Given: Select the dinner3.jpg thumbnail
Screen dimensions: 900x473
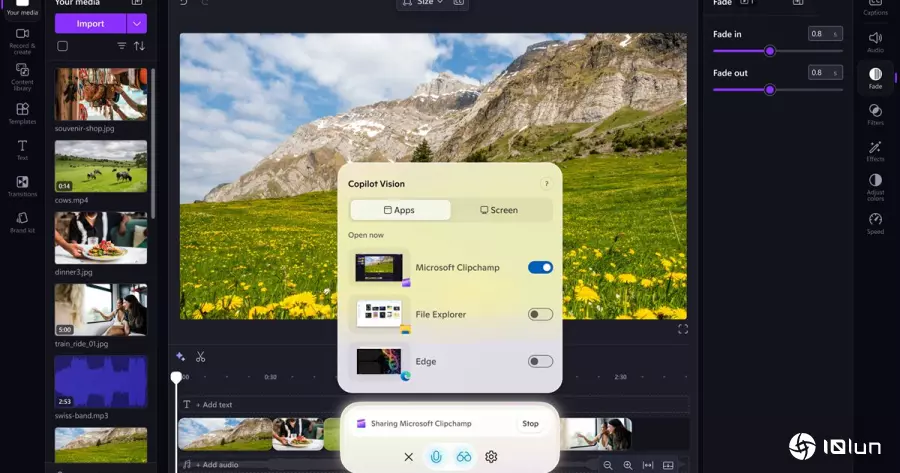Looking at the screenshot, I should pyautogui.click(x=101, y=238).
